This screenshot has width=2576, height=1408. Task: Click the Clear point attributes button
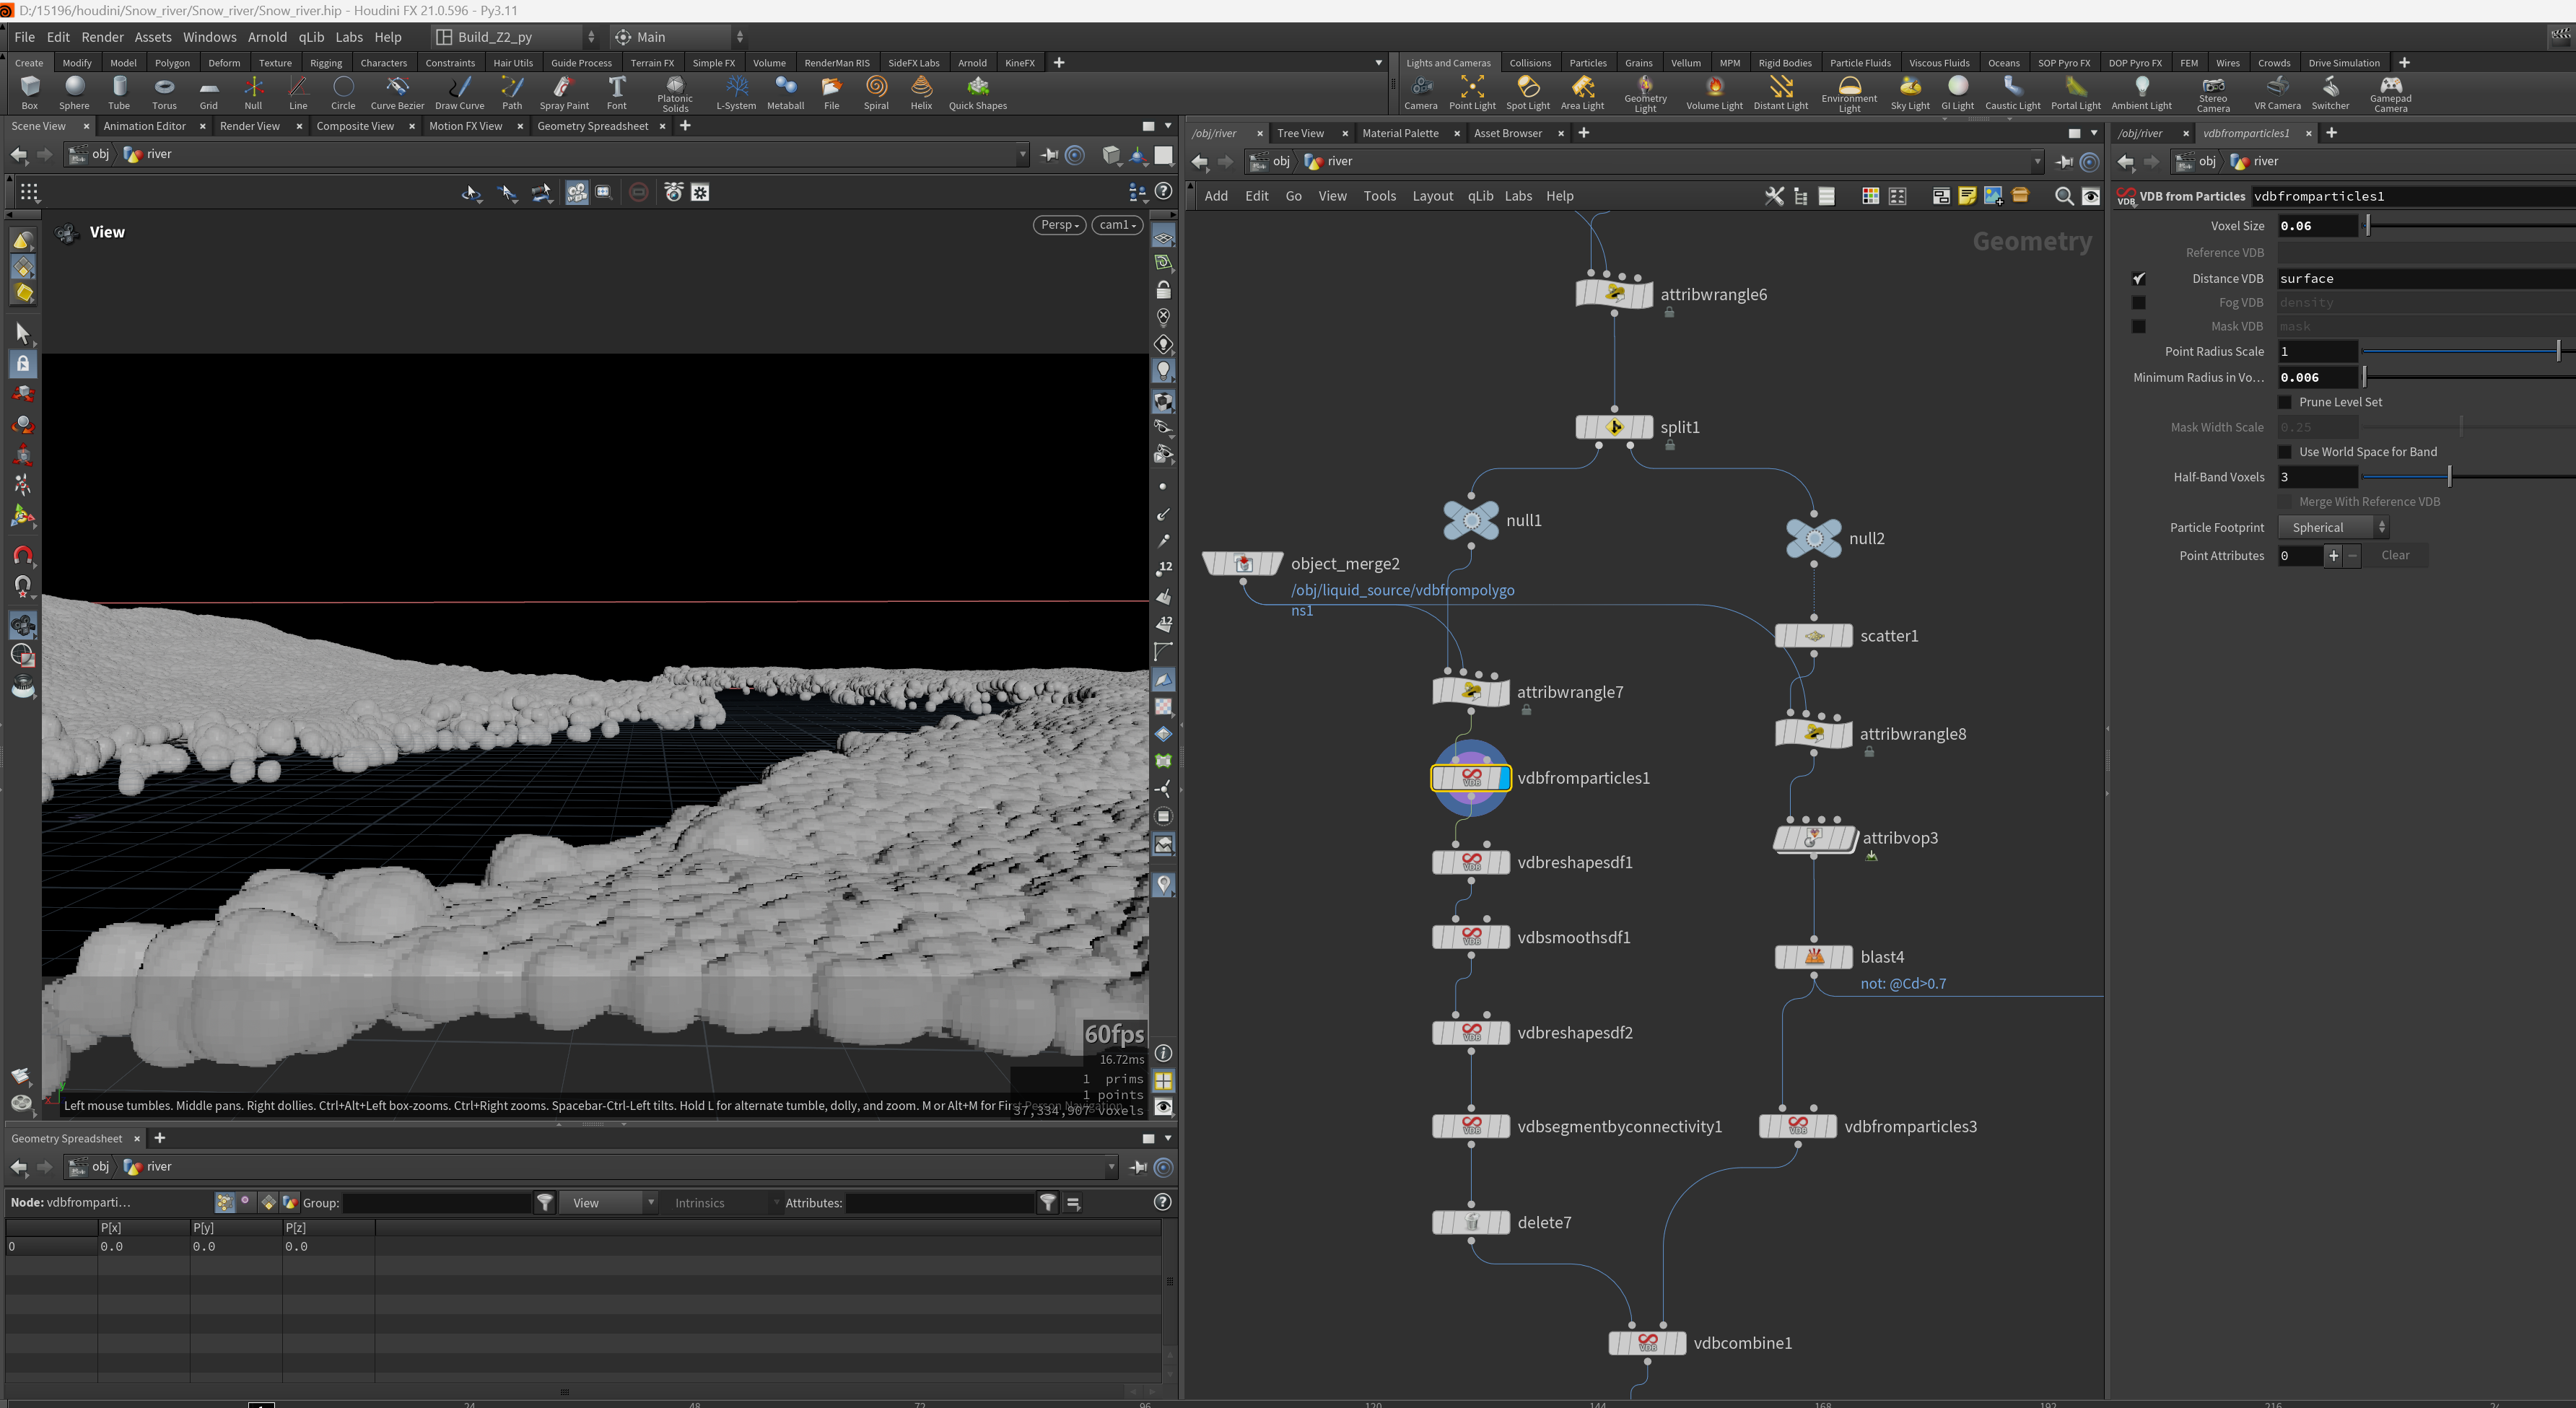pyautogui.click(x=2394, y=555)
